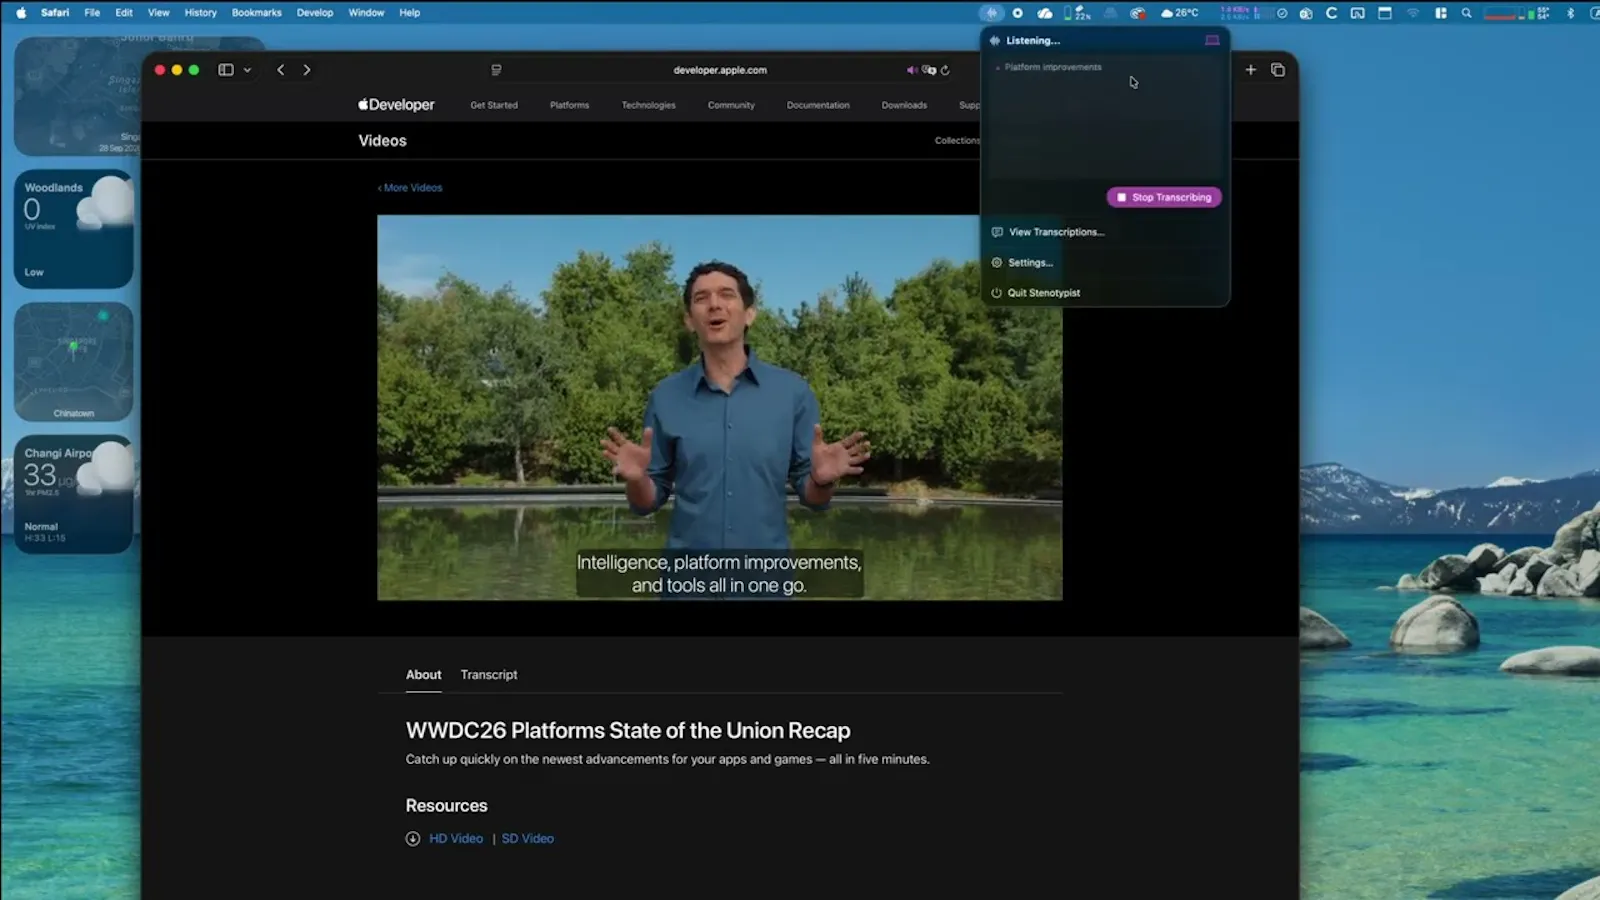
Task: Open a new tab with the plus button
Action: [1250, 70]
